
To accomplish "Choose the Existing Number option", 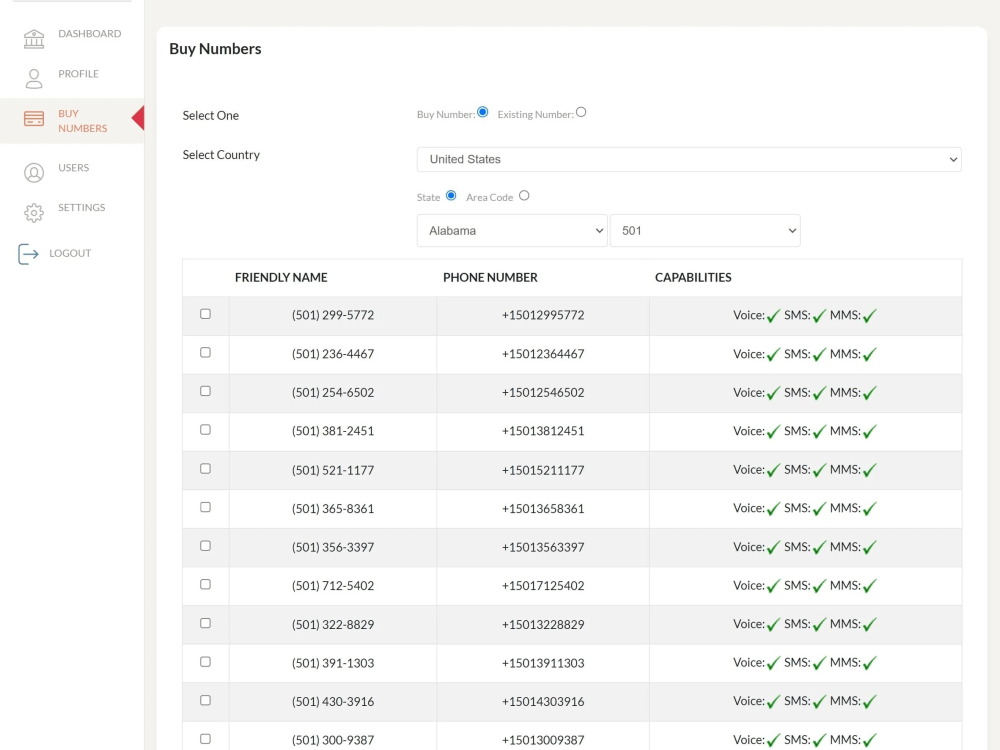I will tap(581, 111).
